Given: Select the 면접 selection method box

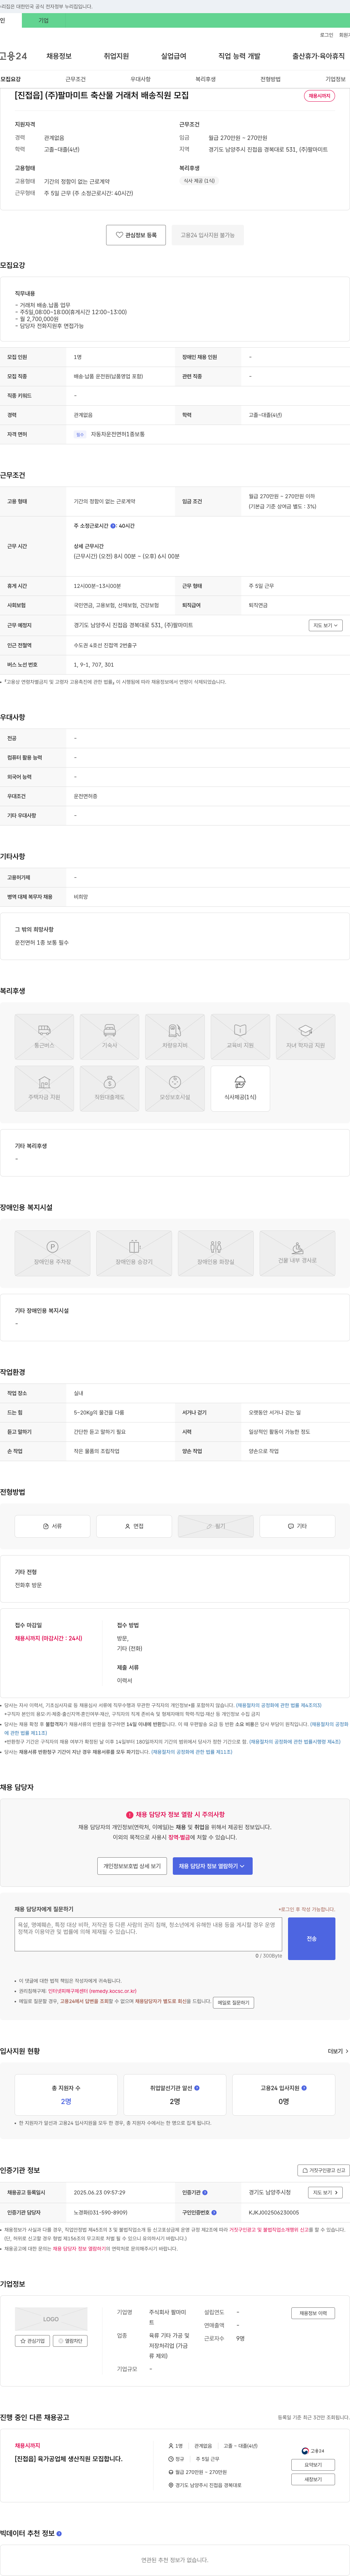Looking at the screenshot, I should (134, 1526).
